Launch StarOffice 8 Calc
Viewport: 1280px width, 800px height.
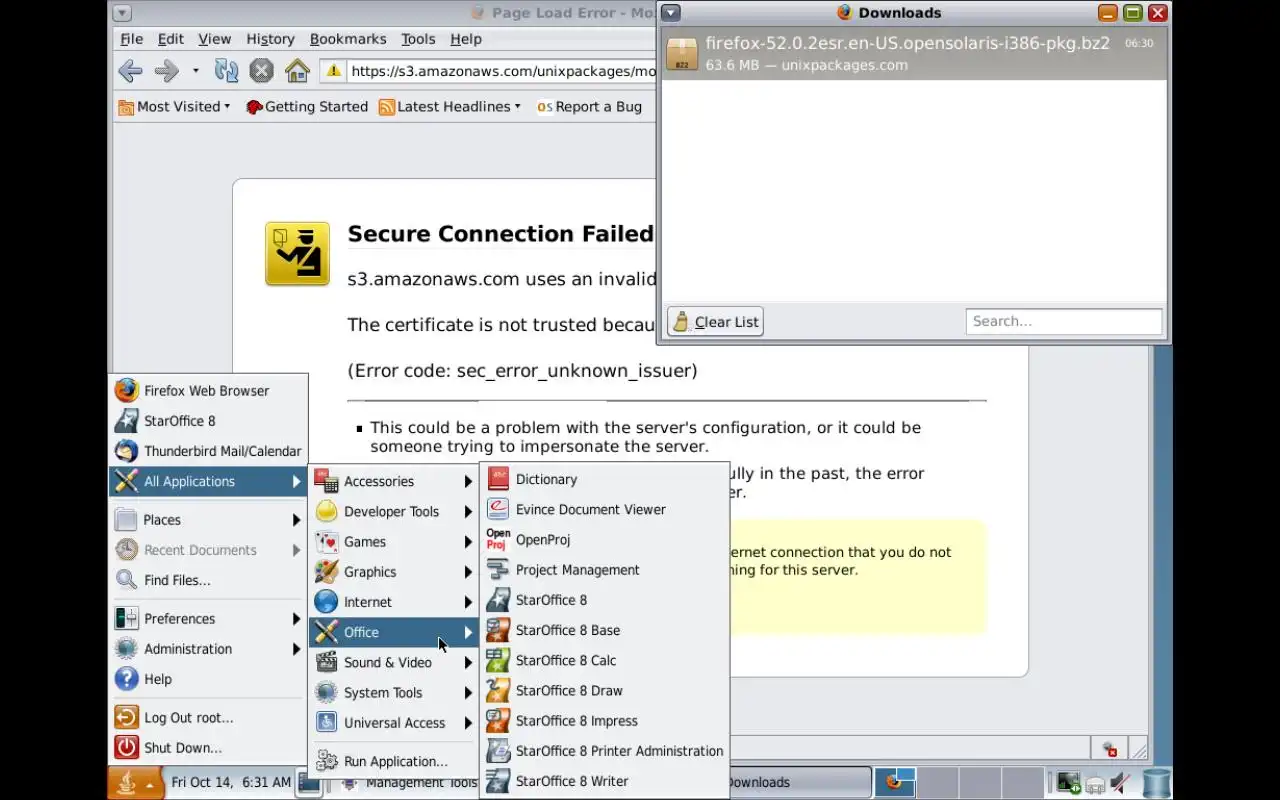605,660
